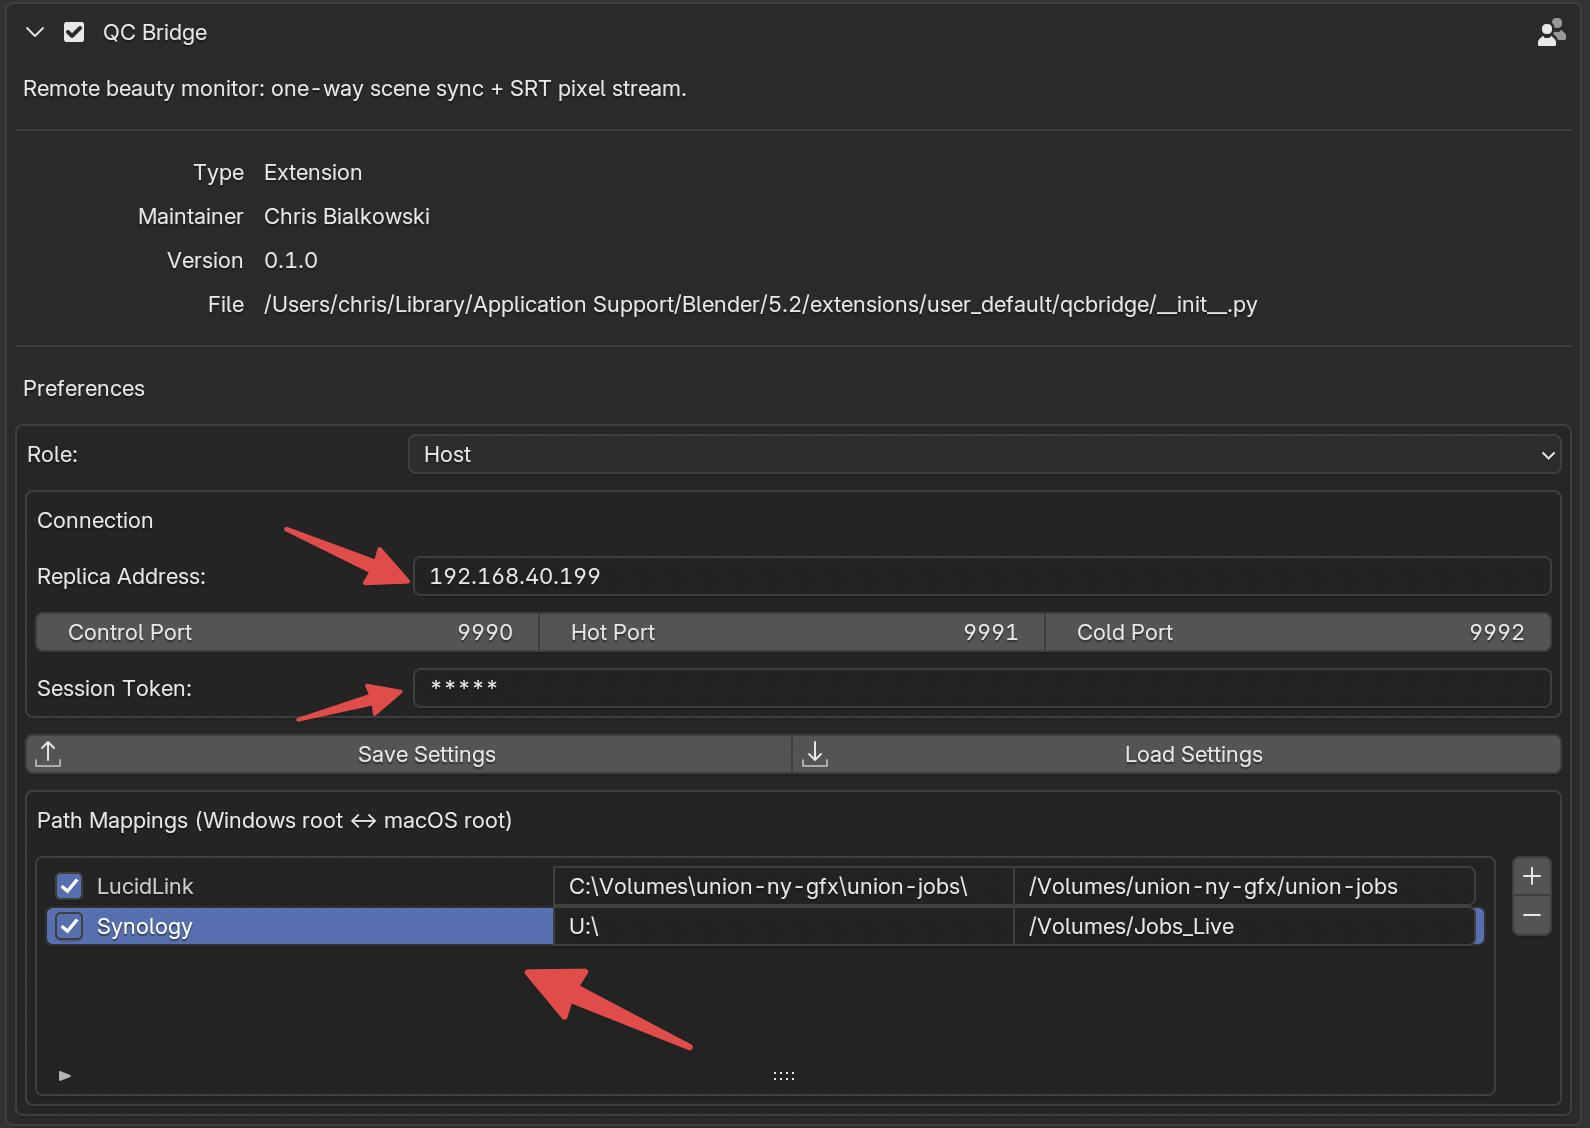Add a new path mapping with plus
Viewport: 1590px width, 1128px height.
pyautogui.click(x=1532, y=877)
